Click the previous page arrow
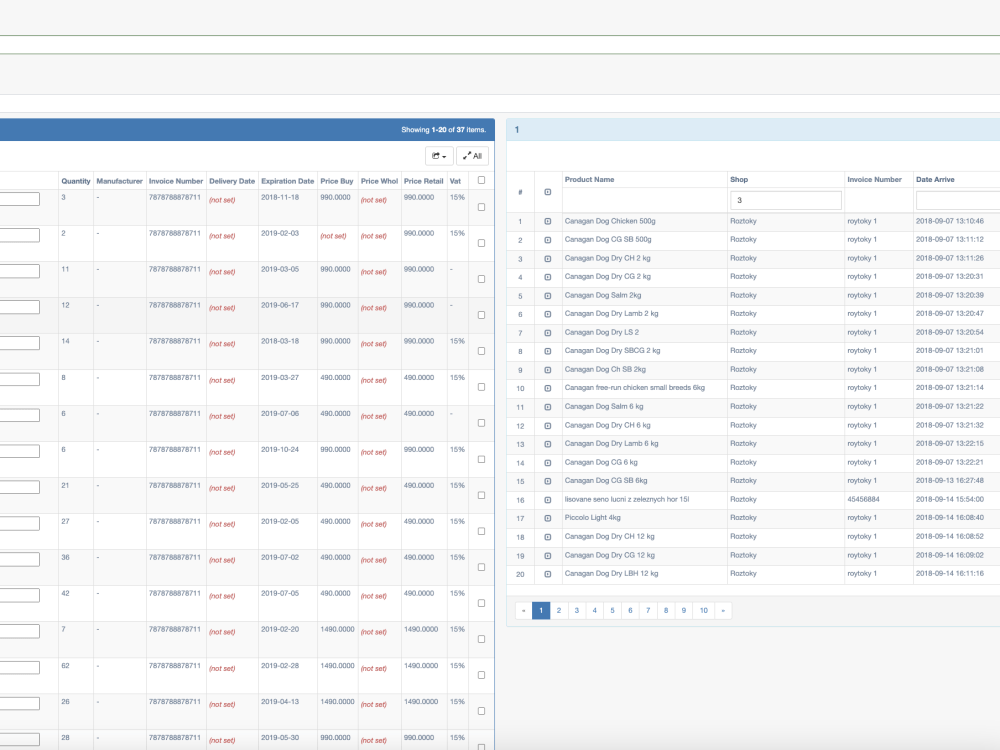The height and width of the screenshot is (750, 1000). click(x=524, y=610)
